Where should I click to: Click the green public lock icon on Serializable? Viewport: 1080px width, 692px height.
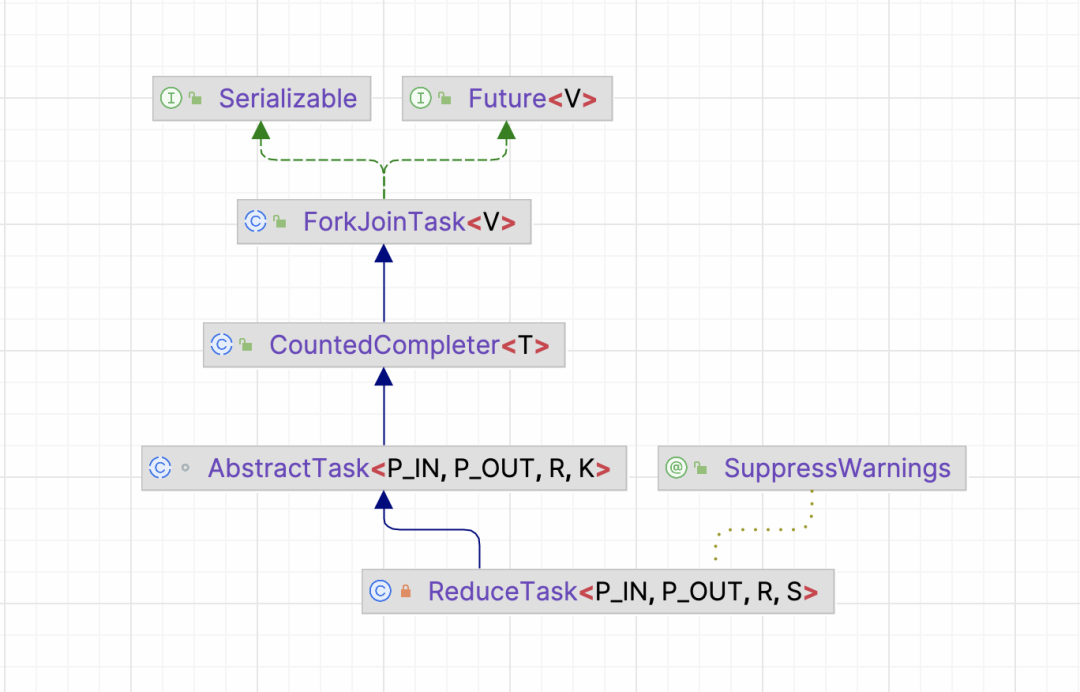click(x=196, y=98)
